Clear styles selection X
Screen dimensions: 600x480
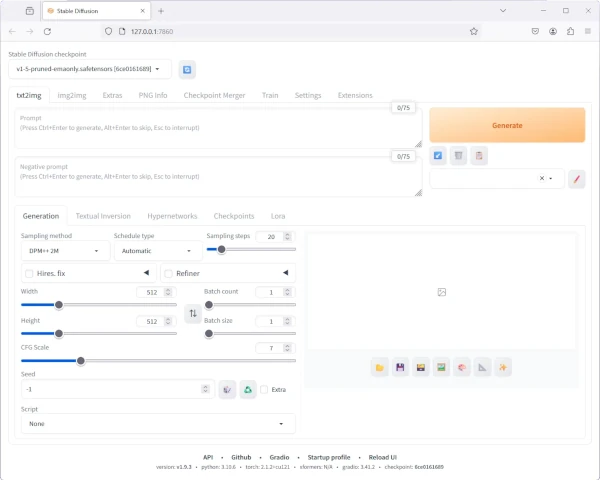(542, 178)
